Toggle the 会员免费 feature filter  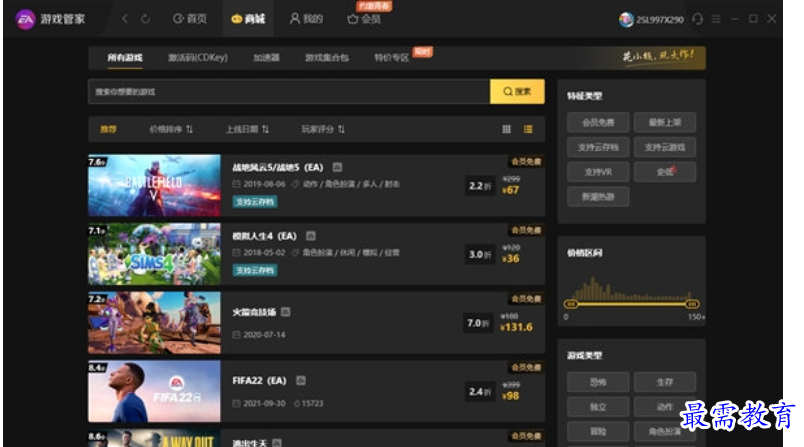tap(598, 123)
